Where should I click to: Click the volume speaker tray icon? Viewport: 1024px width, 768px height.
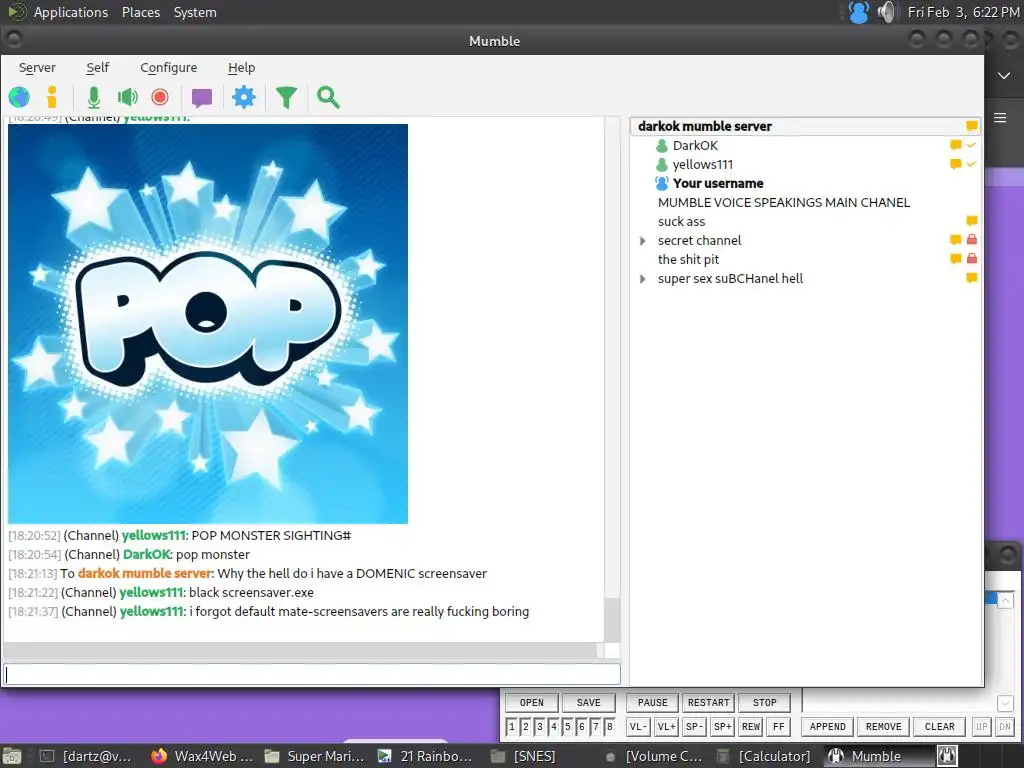(x=887, y=12)
